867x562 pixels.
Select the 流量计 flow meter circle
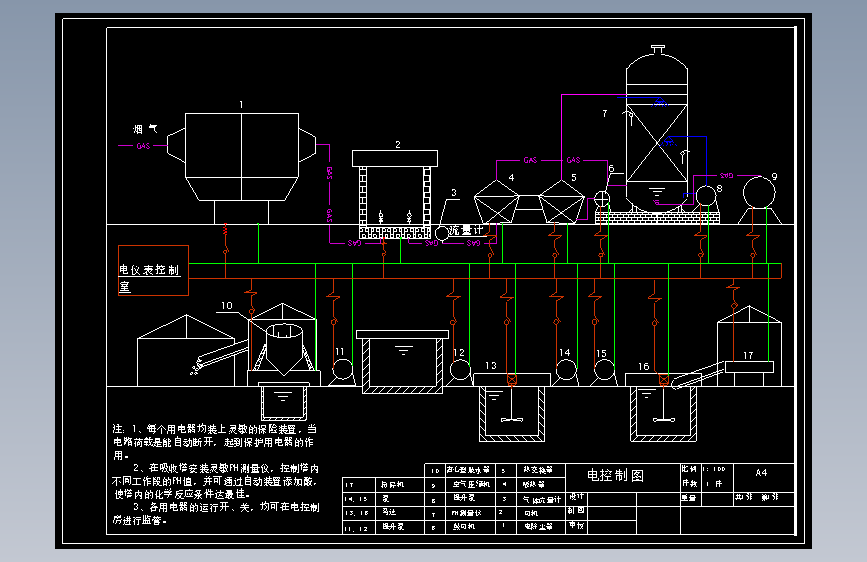click(x=442, y=233)
